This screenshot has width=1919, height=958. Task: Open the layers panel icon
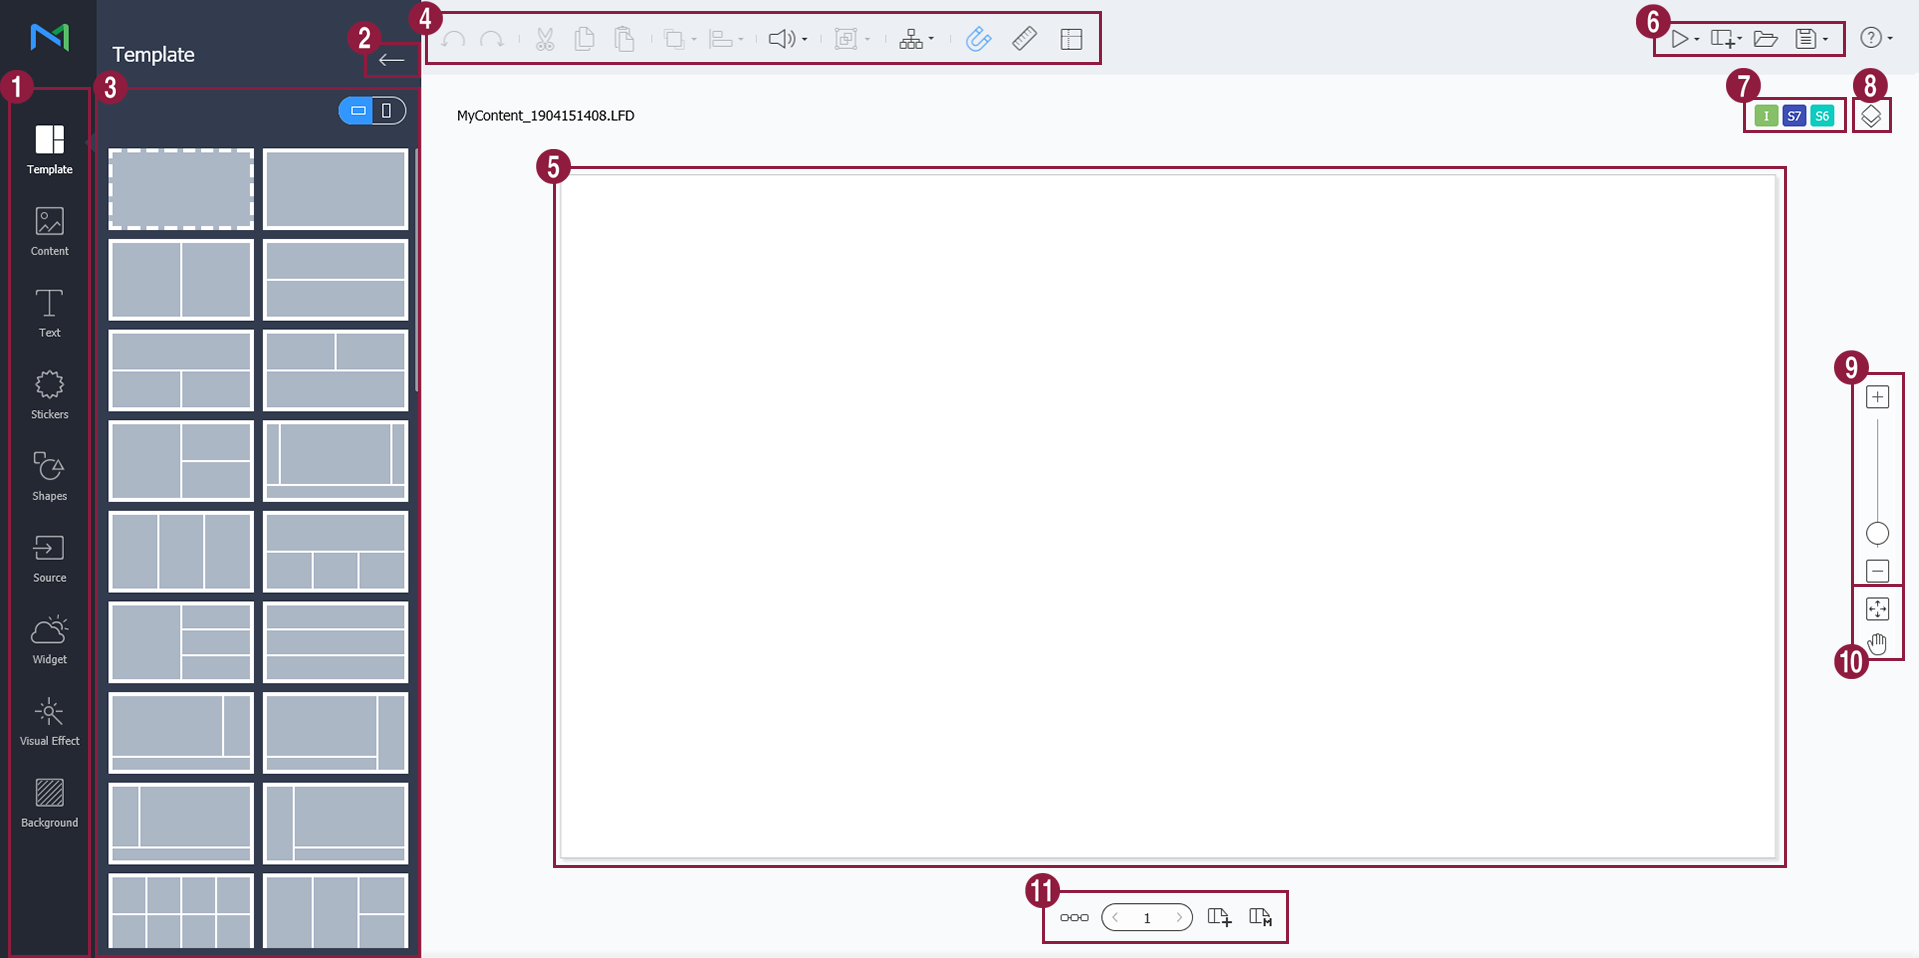pyautogui.click(x=1870, y=116)
